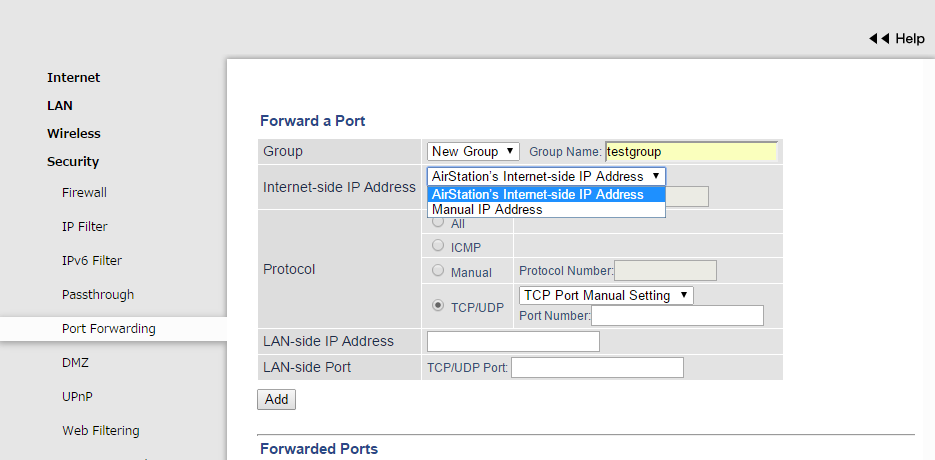Focus the LAN-side IP Address field

(x=513, y=341)
